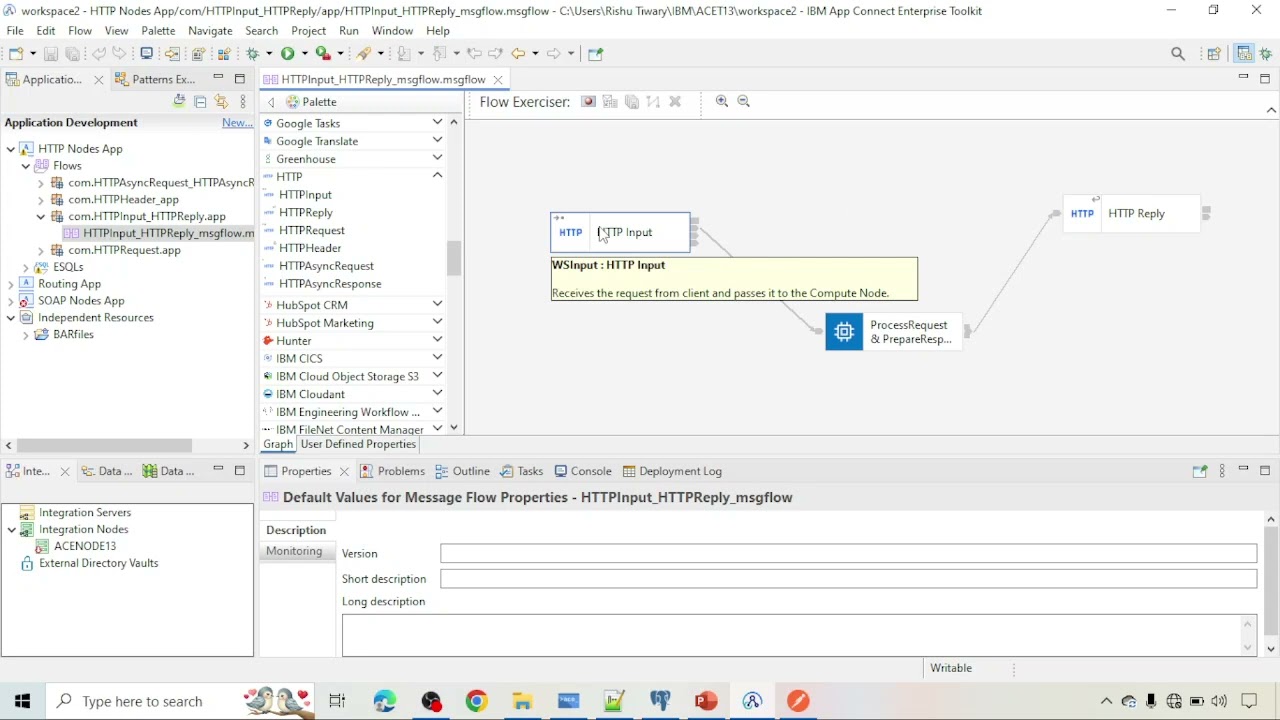Pick HTTPAsyncResponse node from the palette
Viewport: 1280px width, 720px height.
coord(330,284)
